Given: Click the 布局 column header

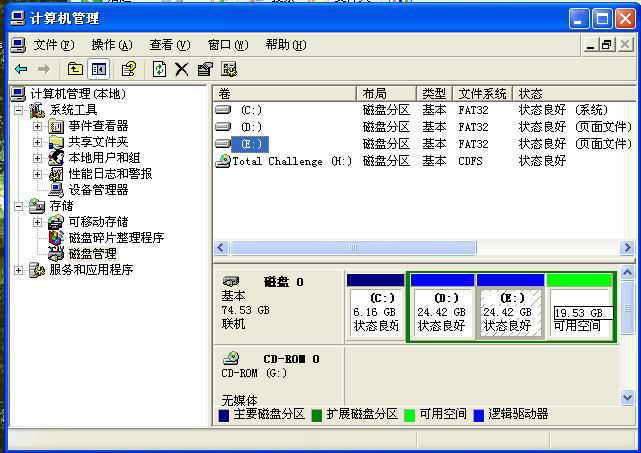Looking at the screenshot, I should 385,93.
